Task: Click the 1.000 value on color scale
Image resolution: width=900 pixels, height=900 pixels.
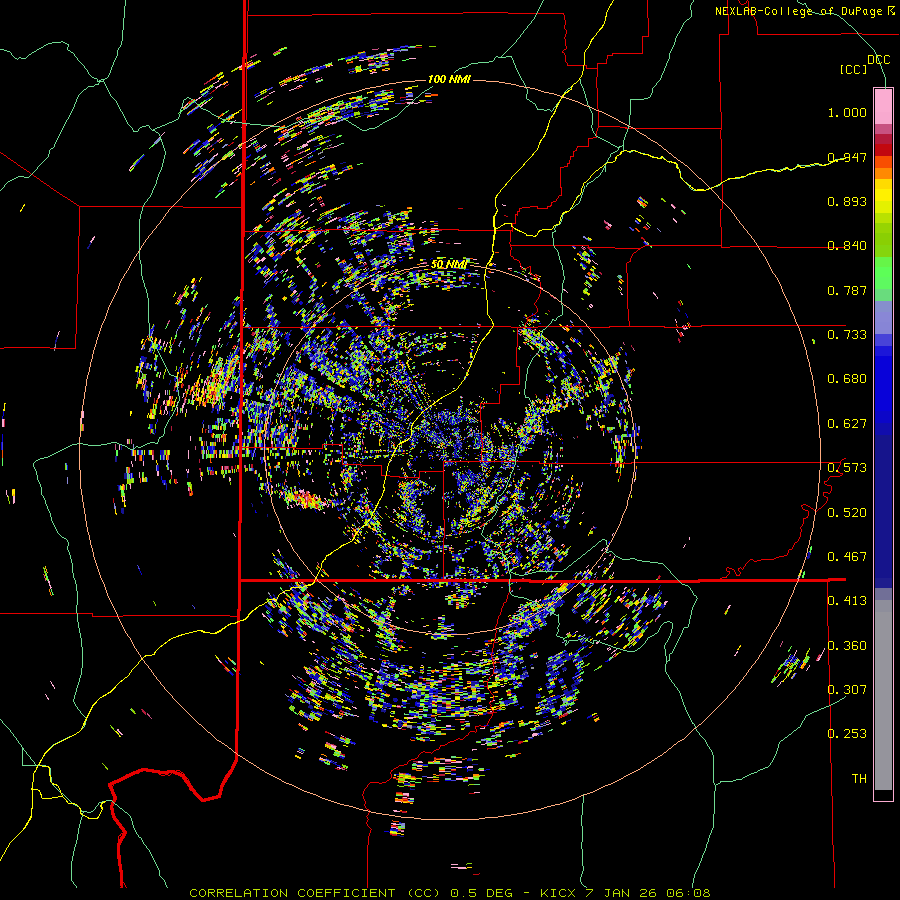Action: [x=847, y=112]
